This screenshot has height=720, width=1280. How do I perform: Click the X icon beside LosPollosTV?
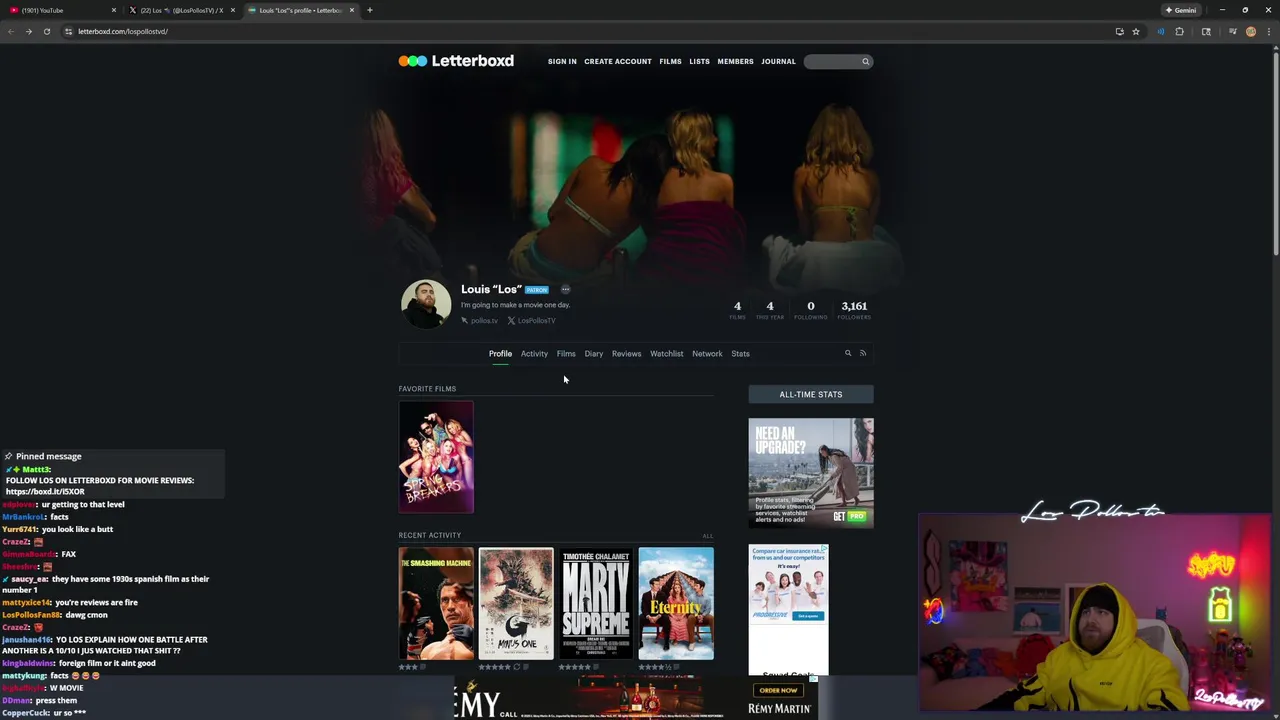511,321
